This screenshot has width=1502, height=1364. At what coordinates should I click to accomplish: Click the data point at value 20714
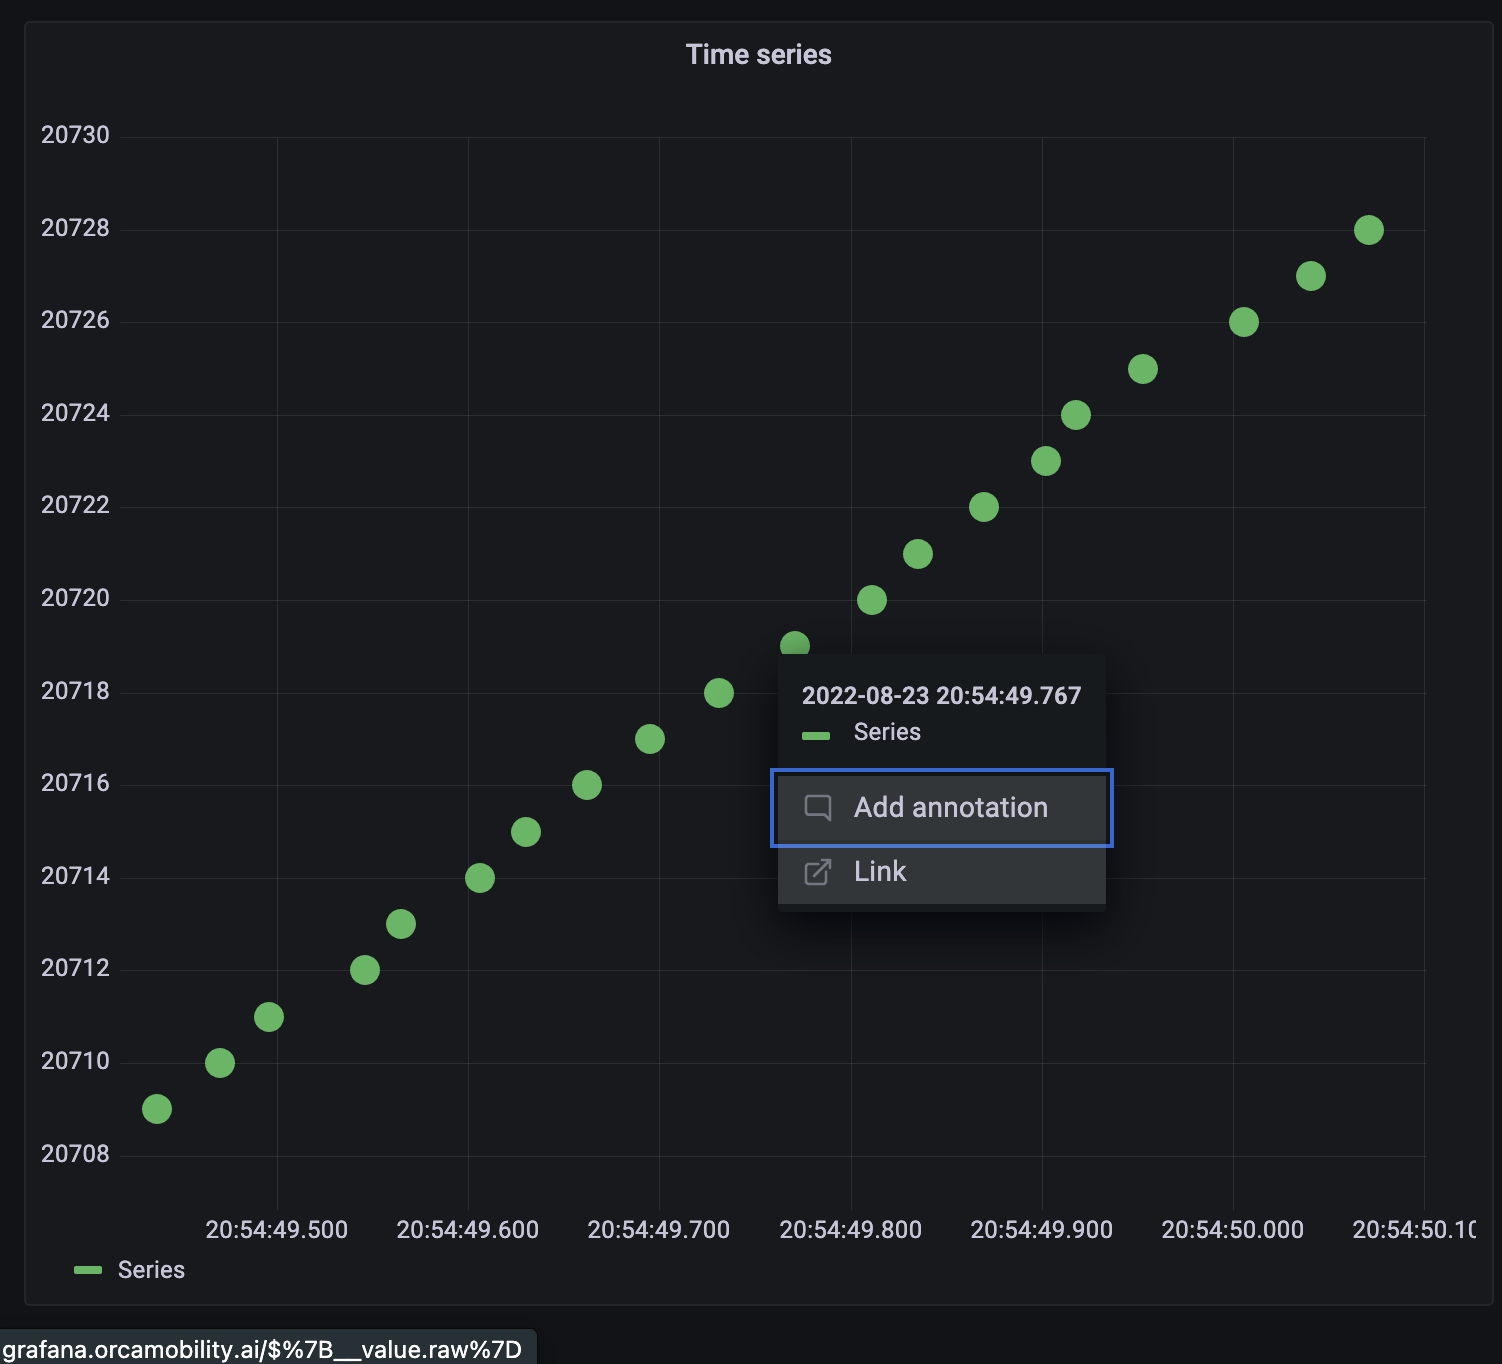pos(478,877)
